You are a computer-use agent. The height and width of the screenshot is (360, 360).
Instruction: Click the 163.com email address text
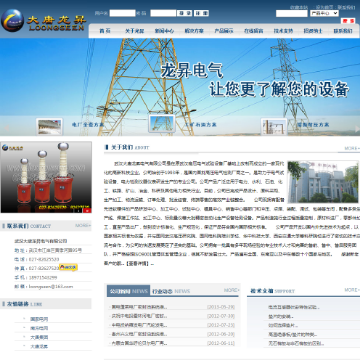click(x=51, y=286)
